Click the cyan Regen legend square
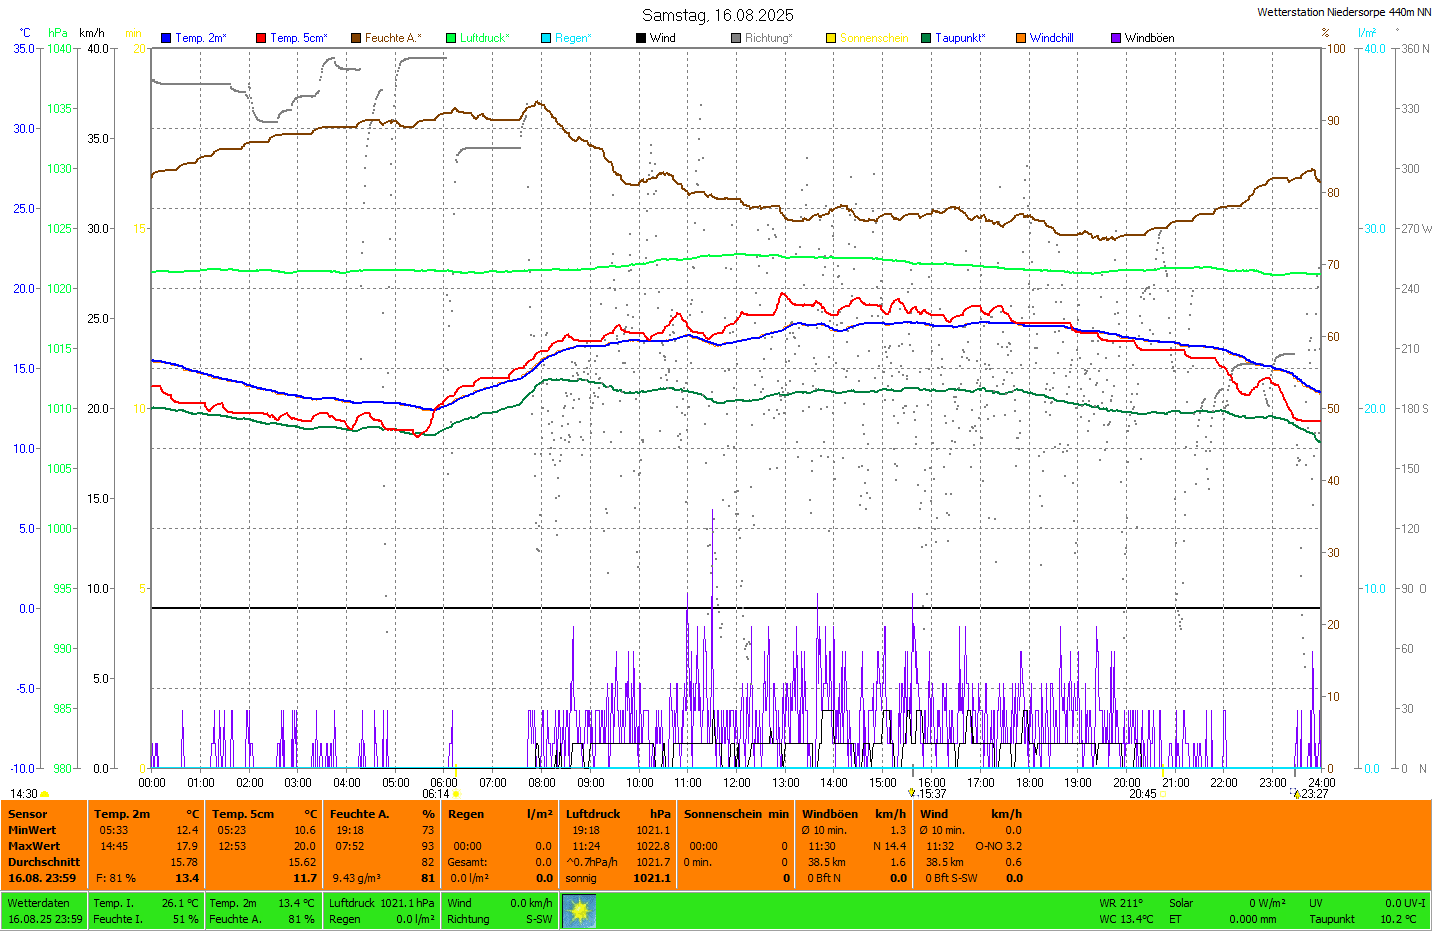1432x931 pixels. click(x=546, y=38)
